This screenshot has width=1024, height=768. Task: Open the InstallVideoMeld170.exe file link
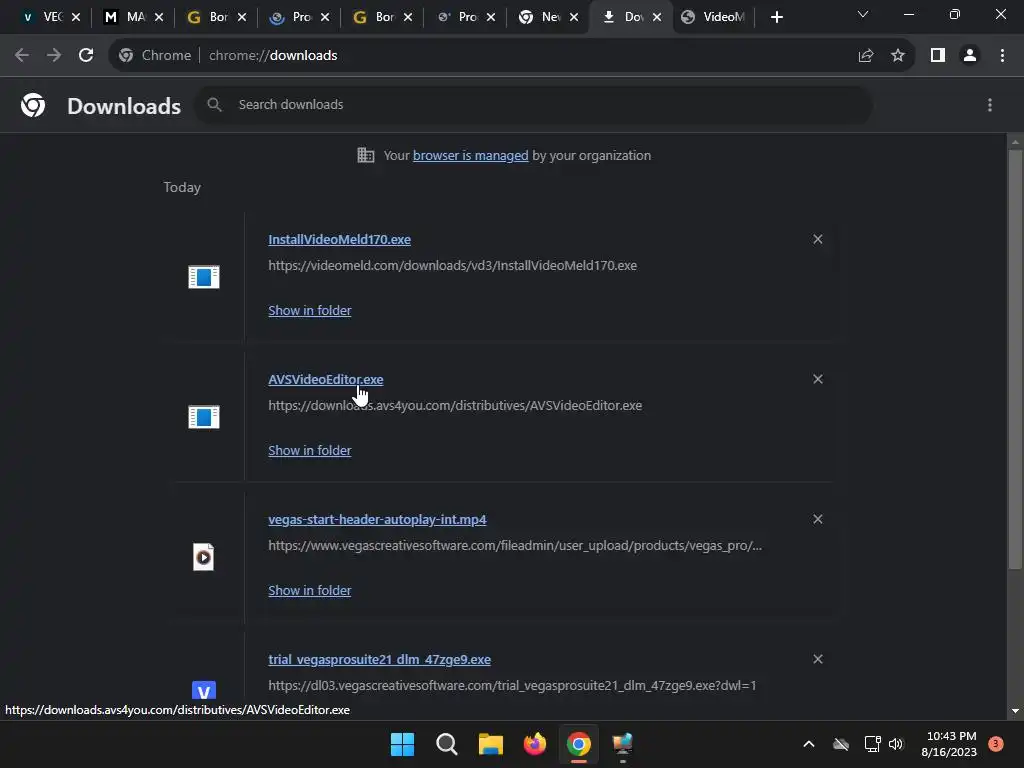click(340, 240)
